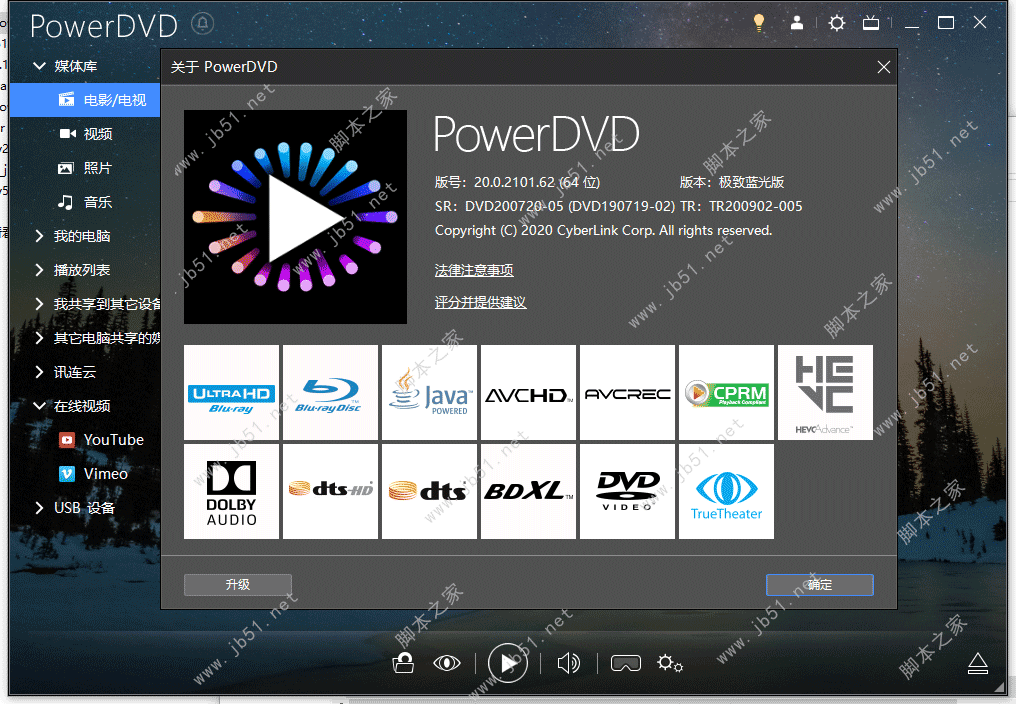1016x704 pixels.
Task: Click the Copyright CyberLink Corp. line
Action: (603, 231)
